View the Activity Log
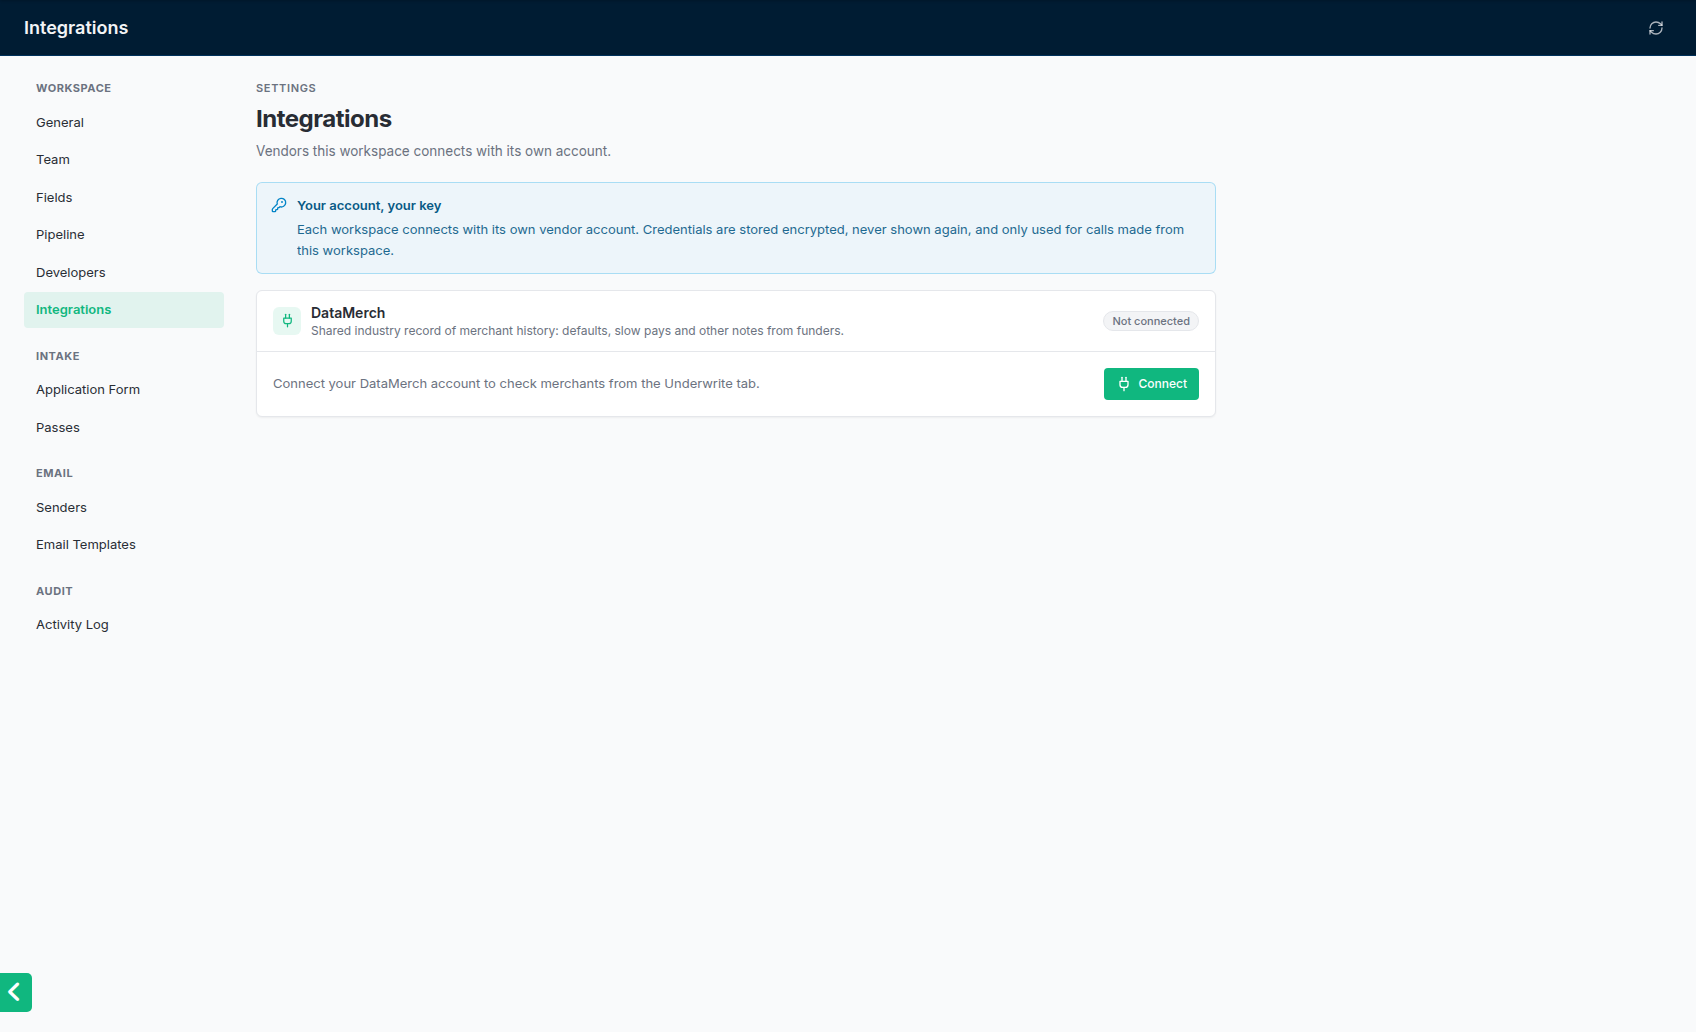This screenshot has width=1696, height=1032. (124, 625)
